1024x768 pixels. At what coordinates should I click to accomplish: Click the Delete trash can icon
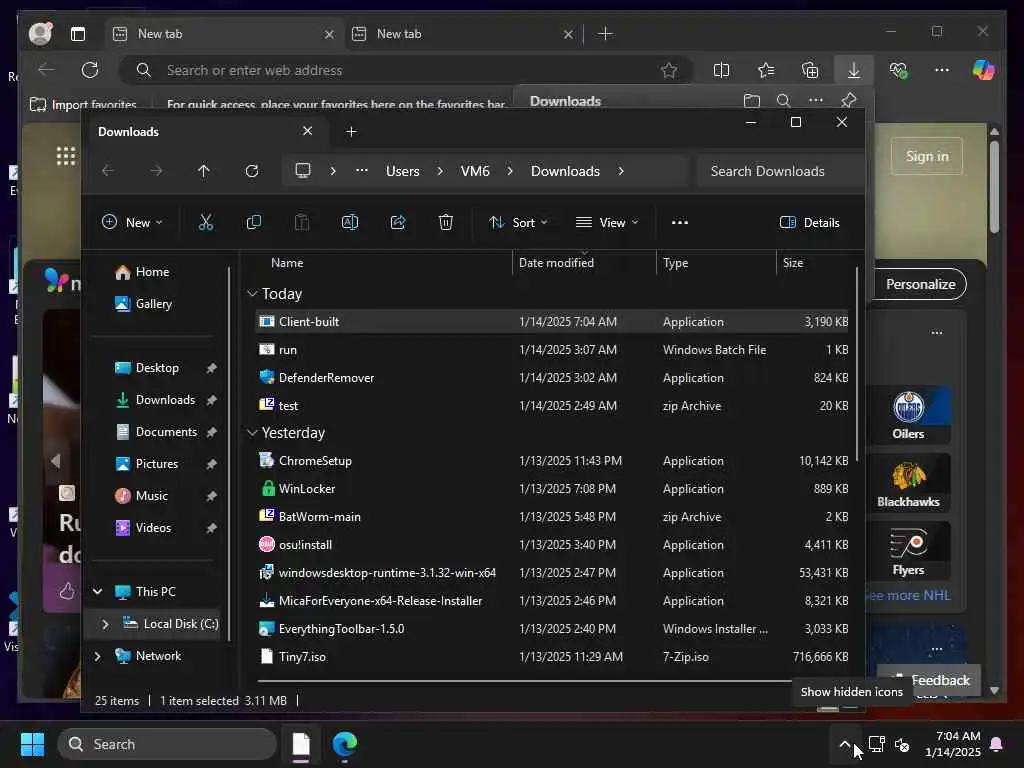coord(445,223)
